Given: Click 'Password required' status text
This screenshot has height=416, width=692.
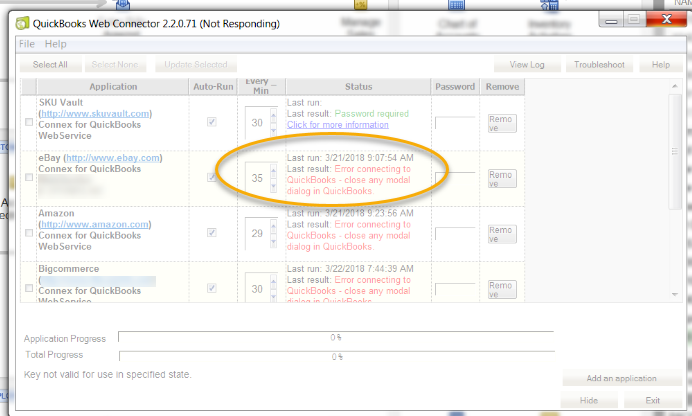Looking at the screenshot, I should 372,114.
